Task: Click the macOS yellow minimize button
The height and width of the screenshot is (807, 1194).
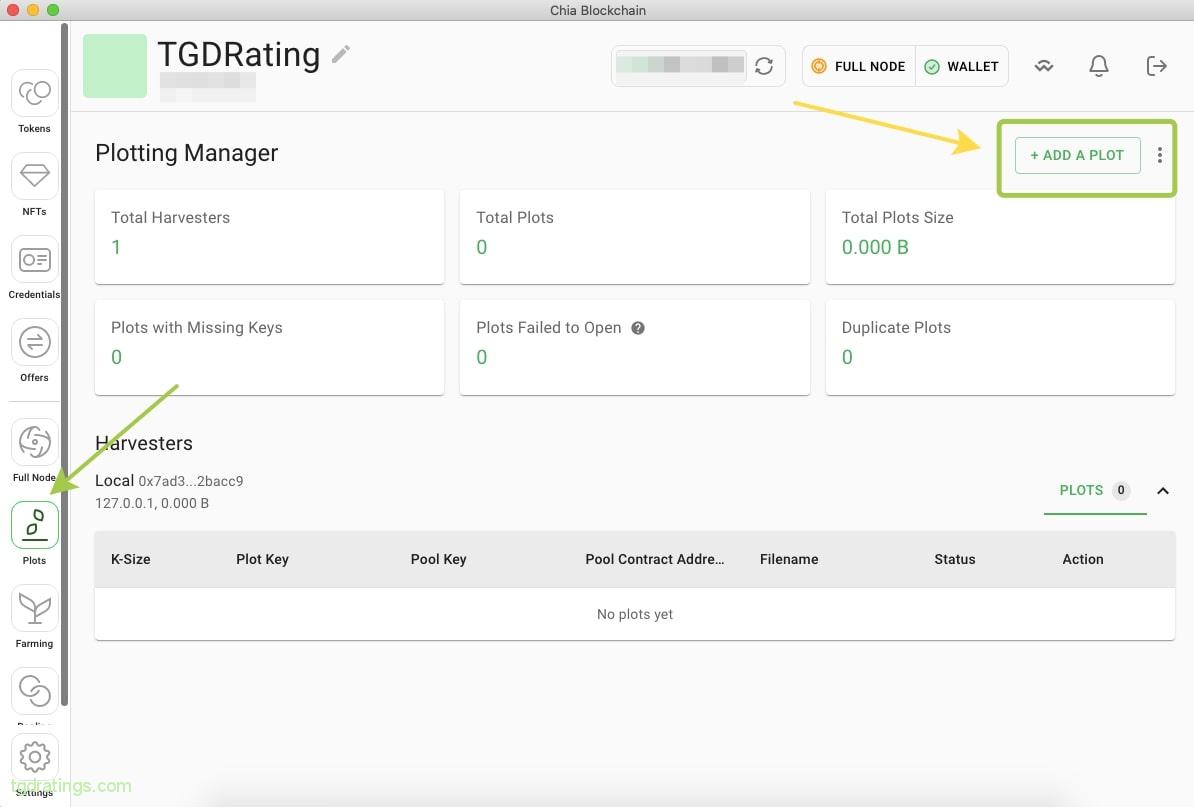Action: (x=33, y=10)
